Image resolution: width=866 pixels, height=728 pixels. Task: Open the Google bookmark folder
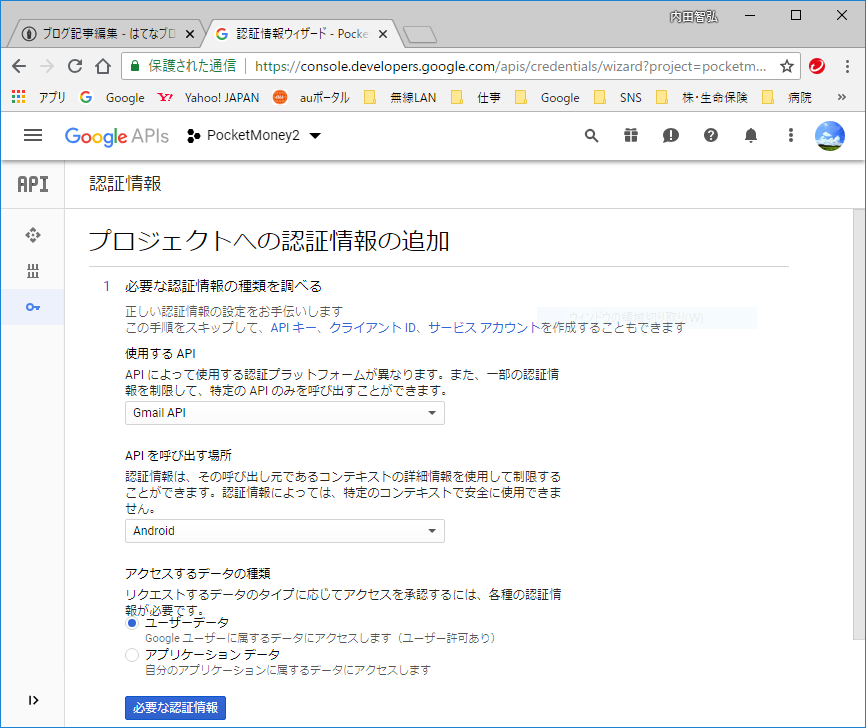click(x=547, y=98)
